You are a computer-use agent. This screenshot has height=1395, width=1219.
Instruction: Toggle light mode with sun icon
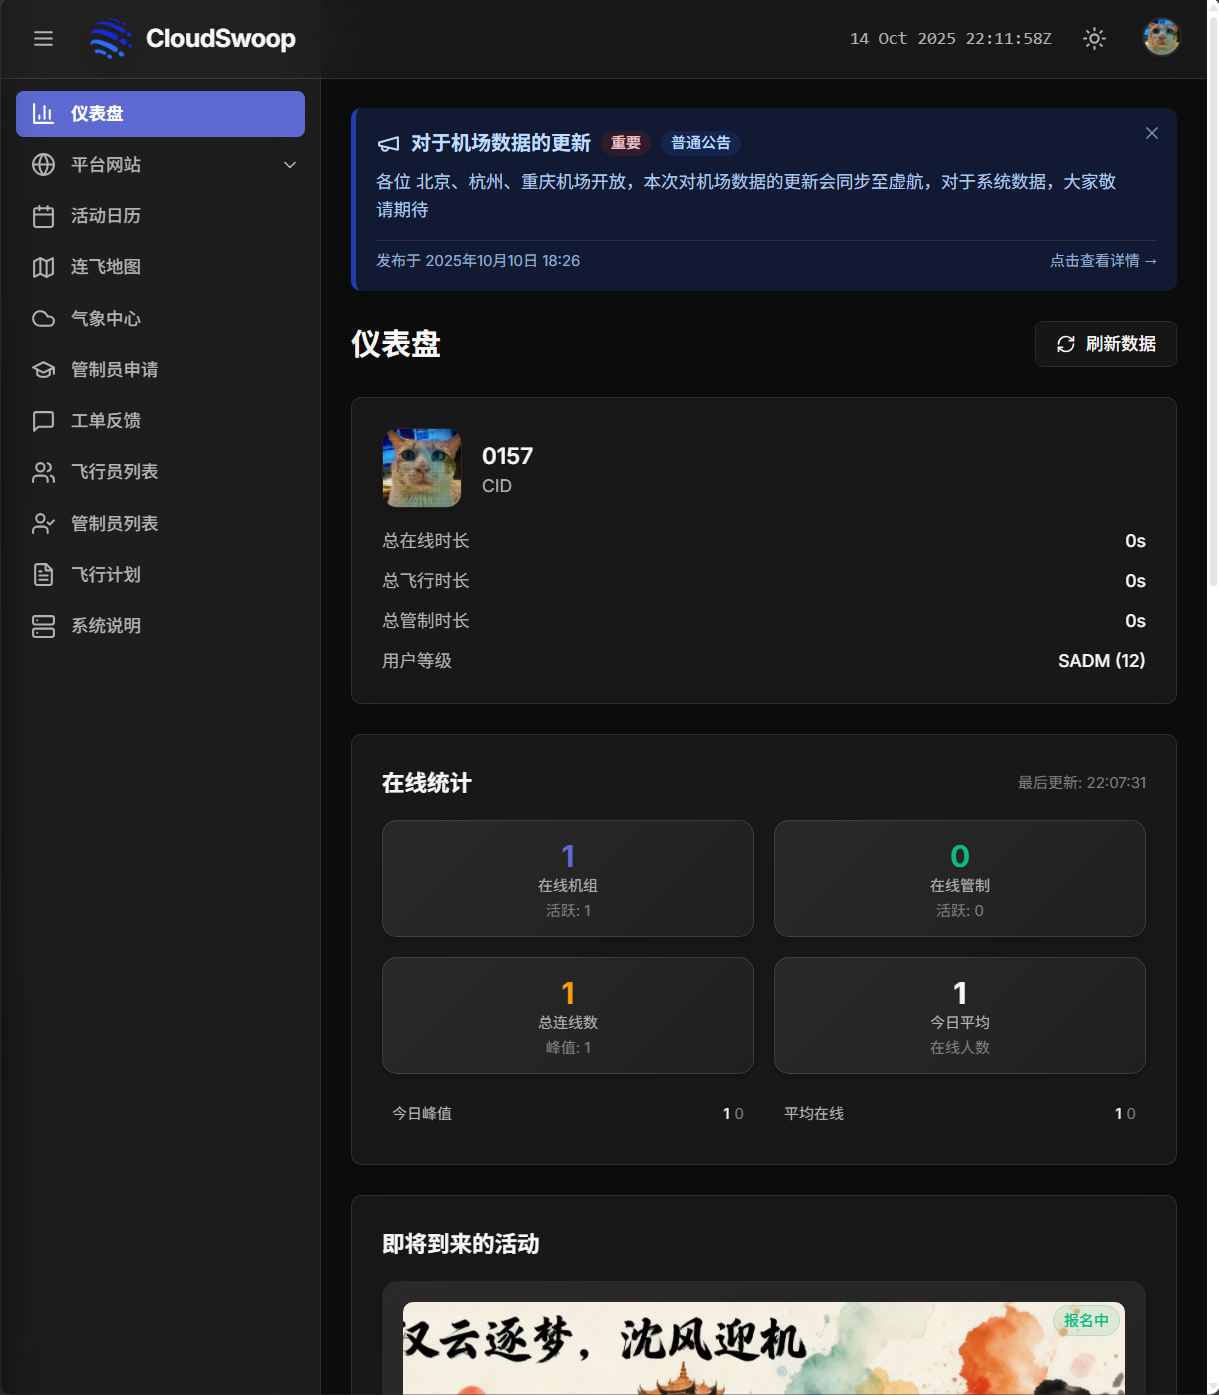point(1094,38)
